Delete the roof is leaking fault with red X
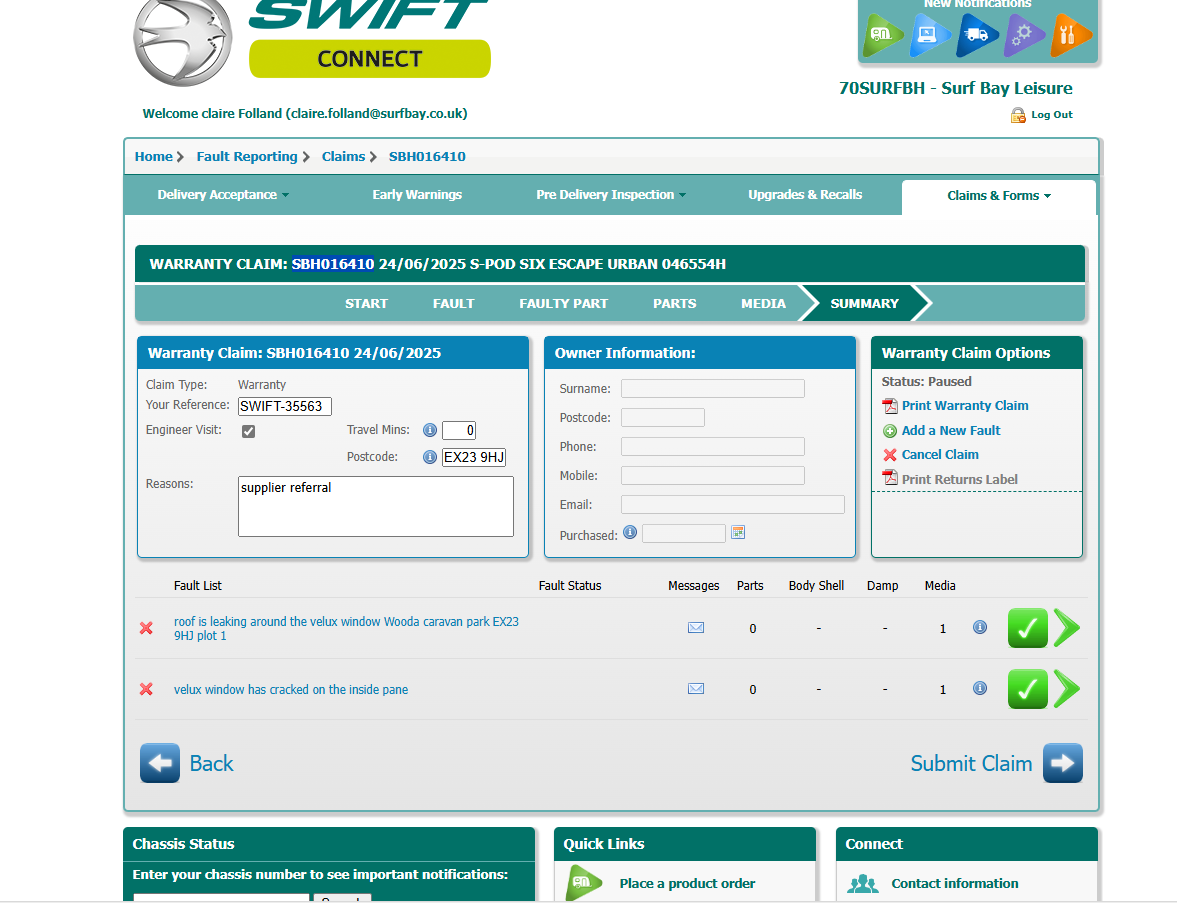 146,628
